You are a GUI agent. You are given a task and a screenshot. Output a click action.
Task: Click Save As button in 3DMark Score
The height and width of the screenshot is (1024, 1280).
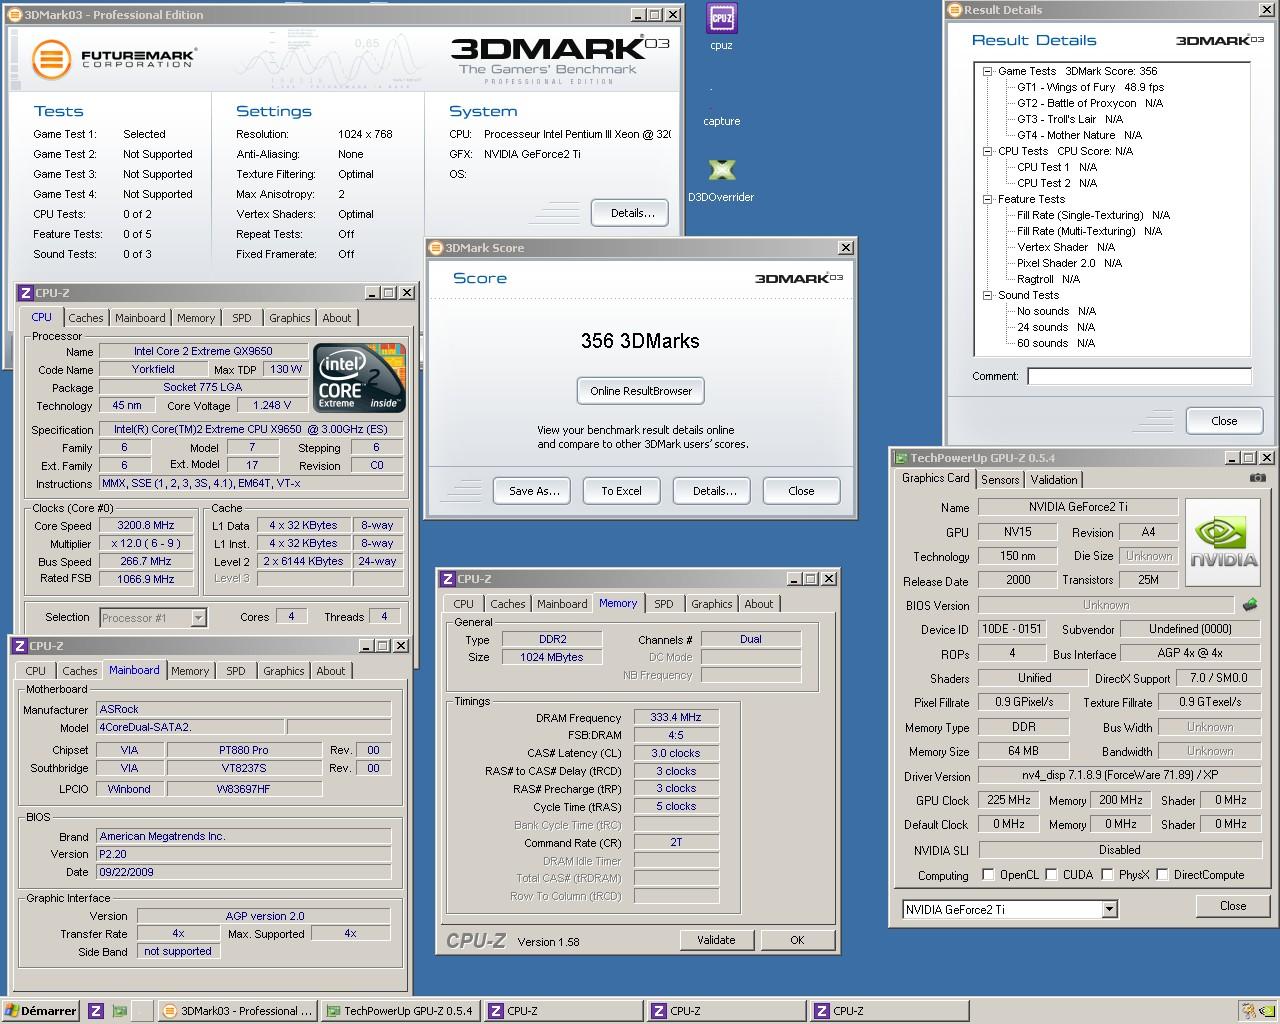[534, 491]
